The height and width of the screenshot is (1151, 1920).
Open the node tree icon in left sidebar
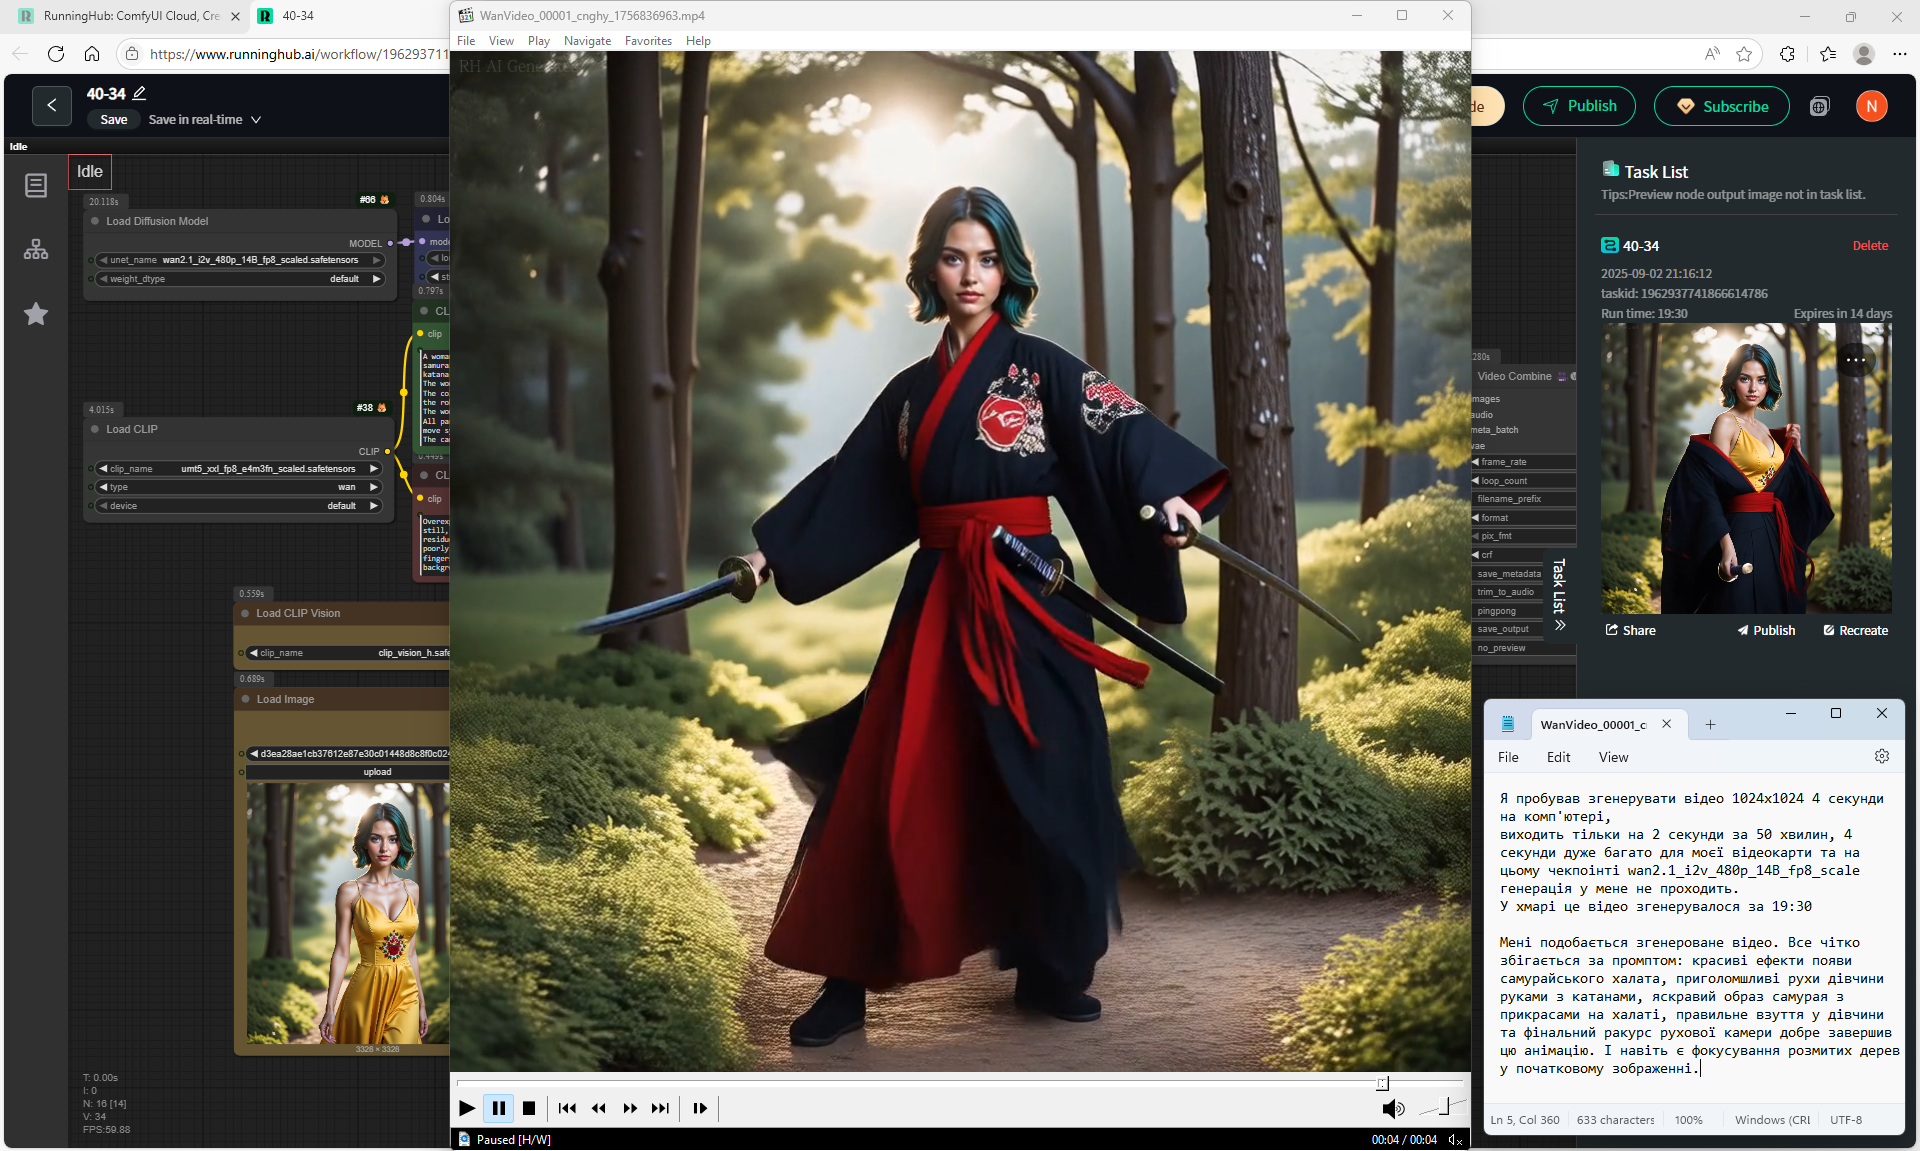[36, 249]
